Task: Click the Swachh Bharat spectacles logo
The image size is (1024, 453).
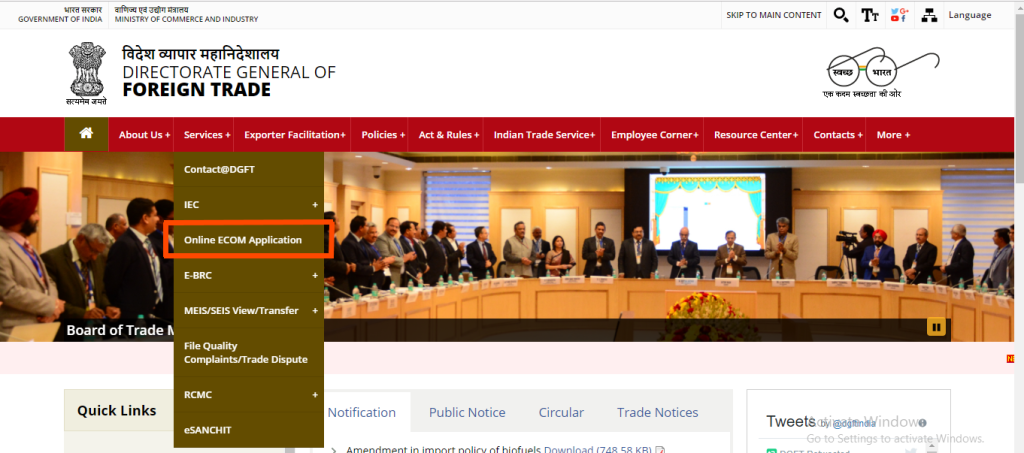Action: coord(883,72)
